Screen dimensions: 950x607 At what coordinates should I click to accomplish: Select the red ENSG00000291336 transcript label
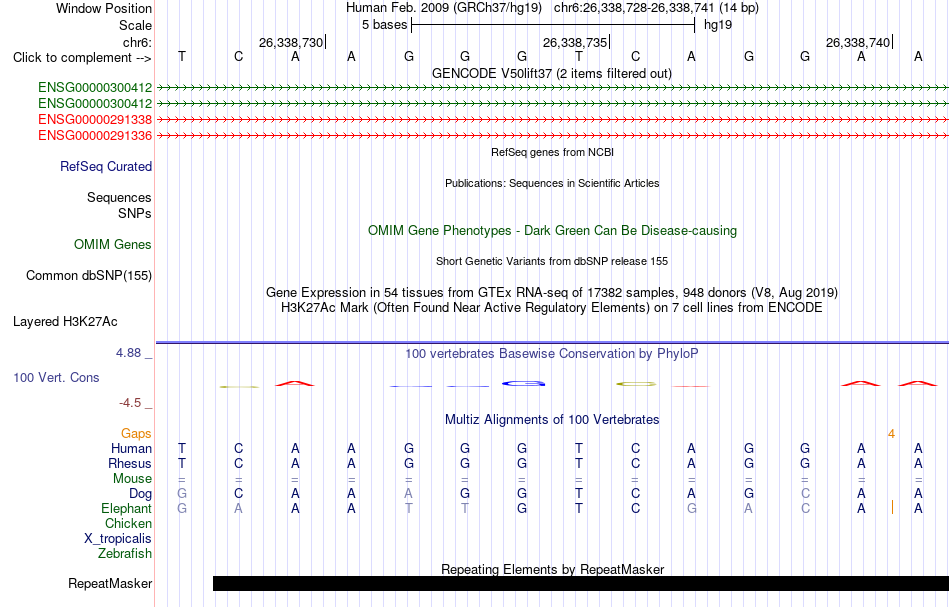(x=95, y=136)
